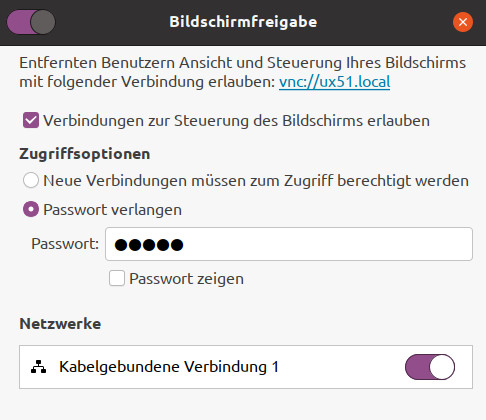Focus the empty area of the Passwort field
The image size is (486, 420).
pyautogui.click(x=327, y=244)
